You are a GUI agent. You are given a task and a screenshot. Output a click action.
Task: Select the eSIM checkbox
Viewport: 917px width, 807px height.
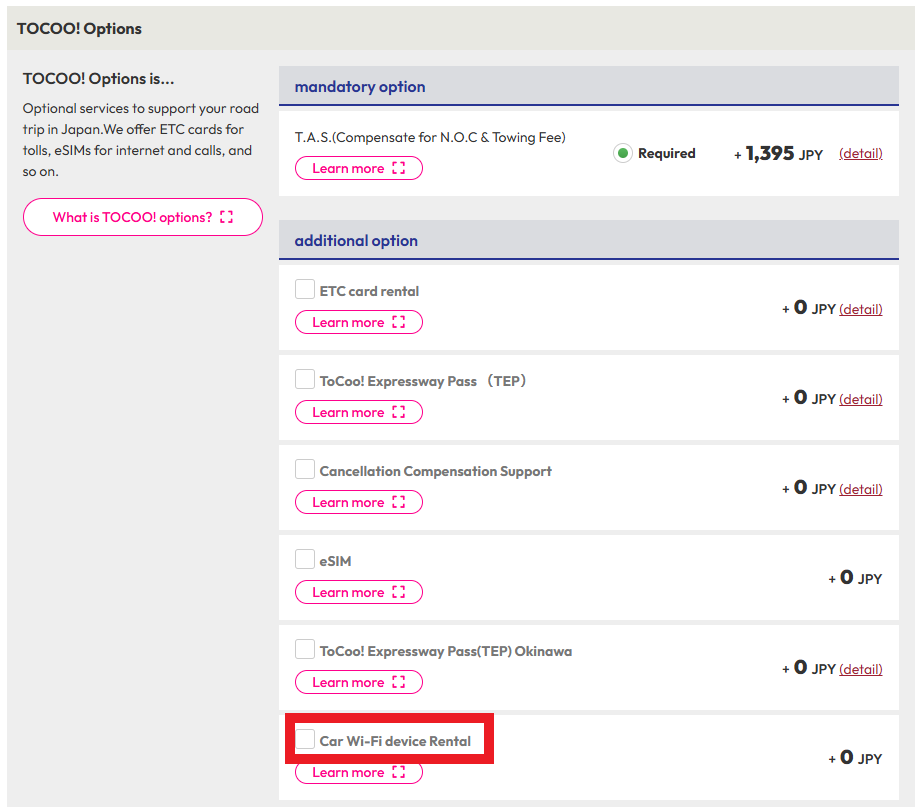coord(305,559)
